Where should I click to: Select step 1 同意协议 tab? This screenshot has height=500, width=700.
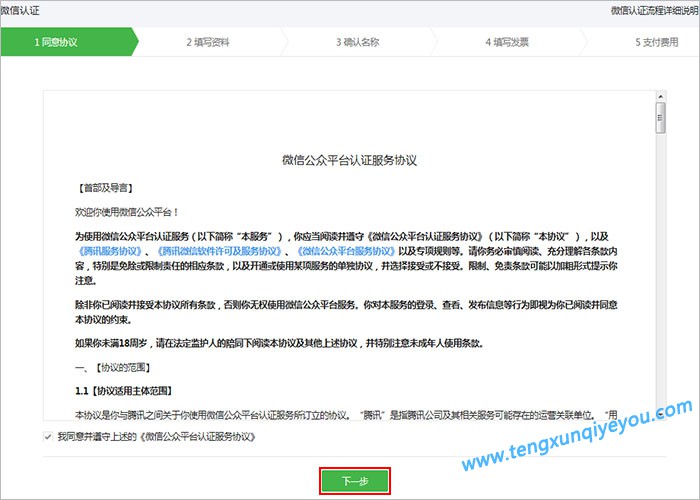coord(67,42)
